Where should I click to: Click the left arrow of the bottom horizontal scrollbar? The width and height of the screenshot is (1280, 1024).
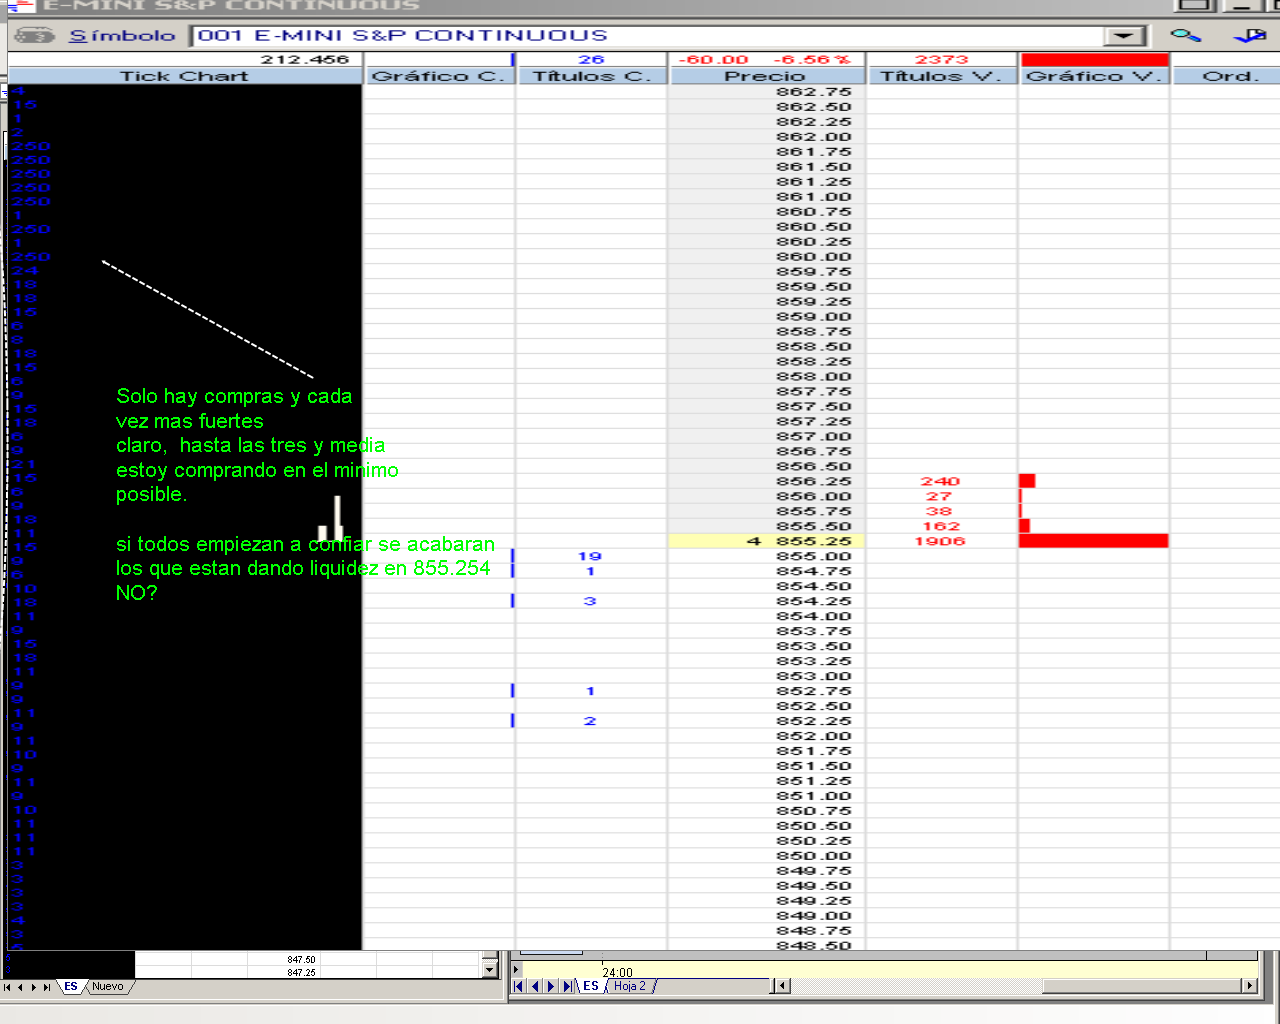783,986
